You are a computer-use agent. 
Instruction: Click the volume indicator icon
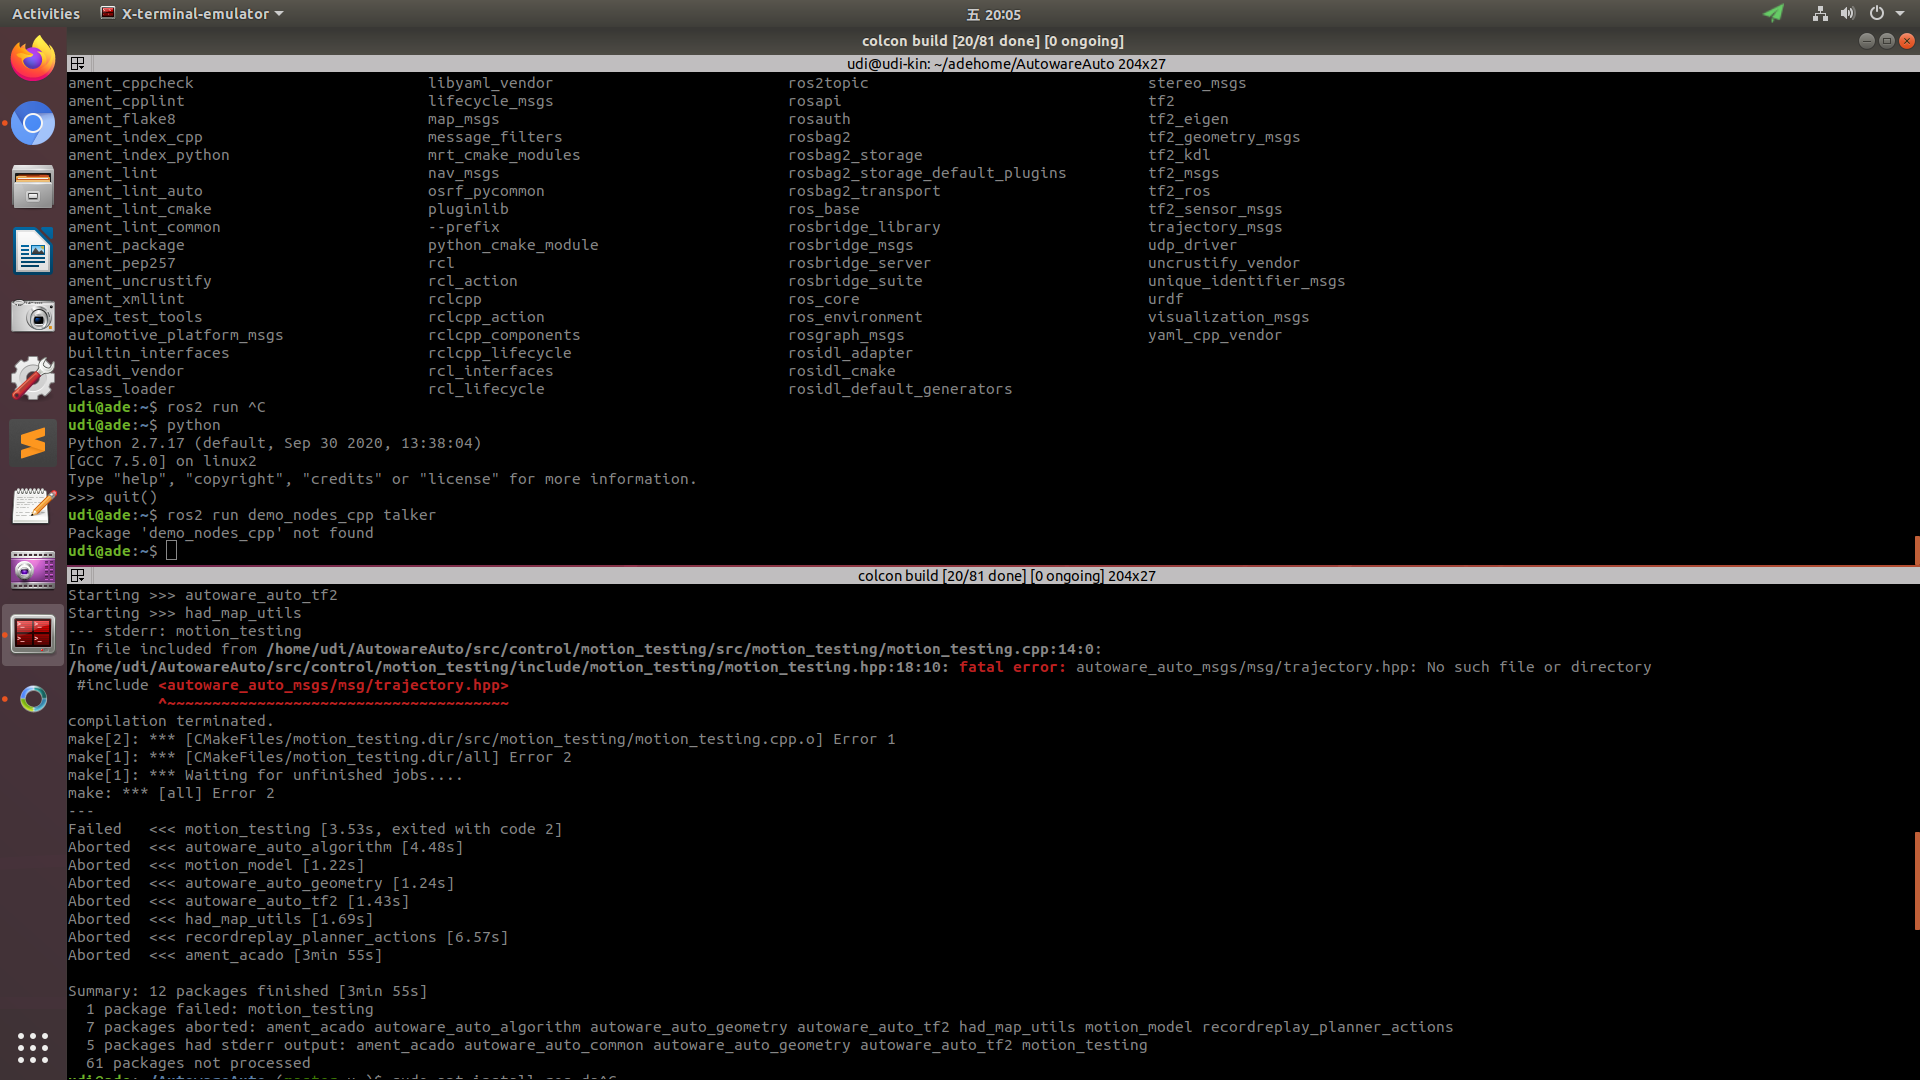click(1847, 14)
